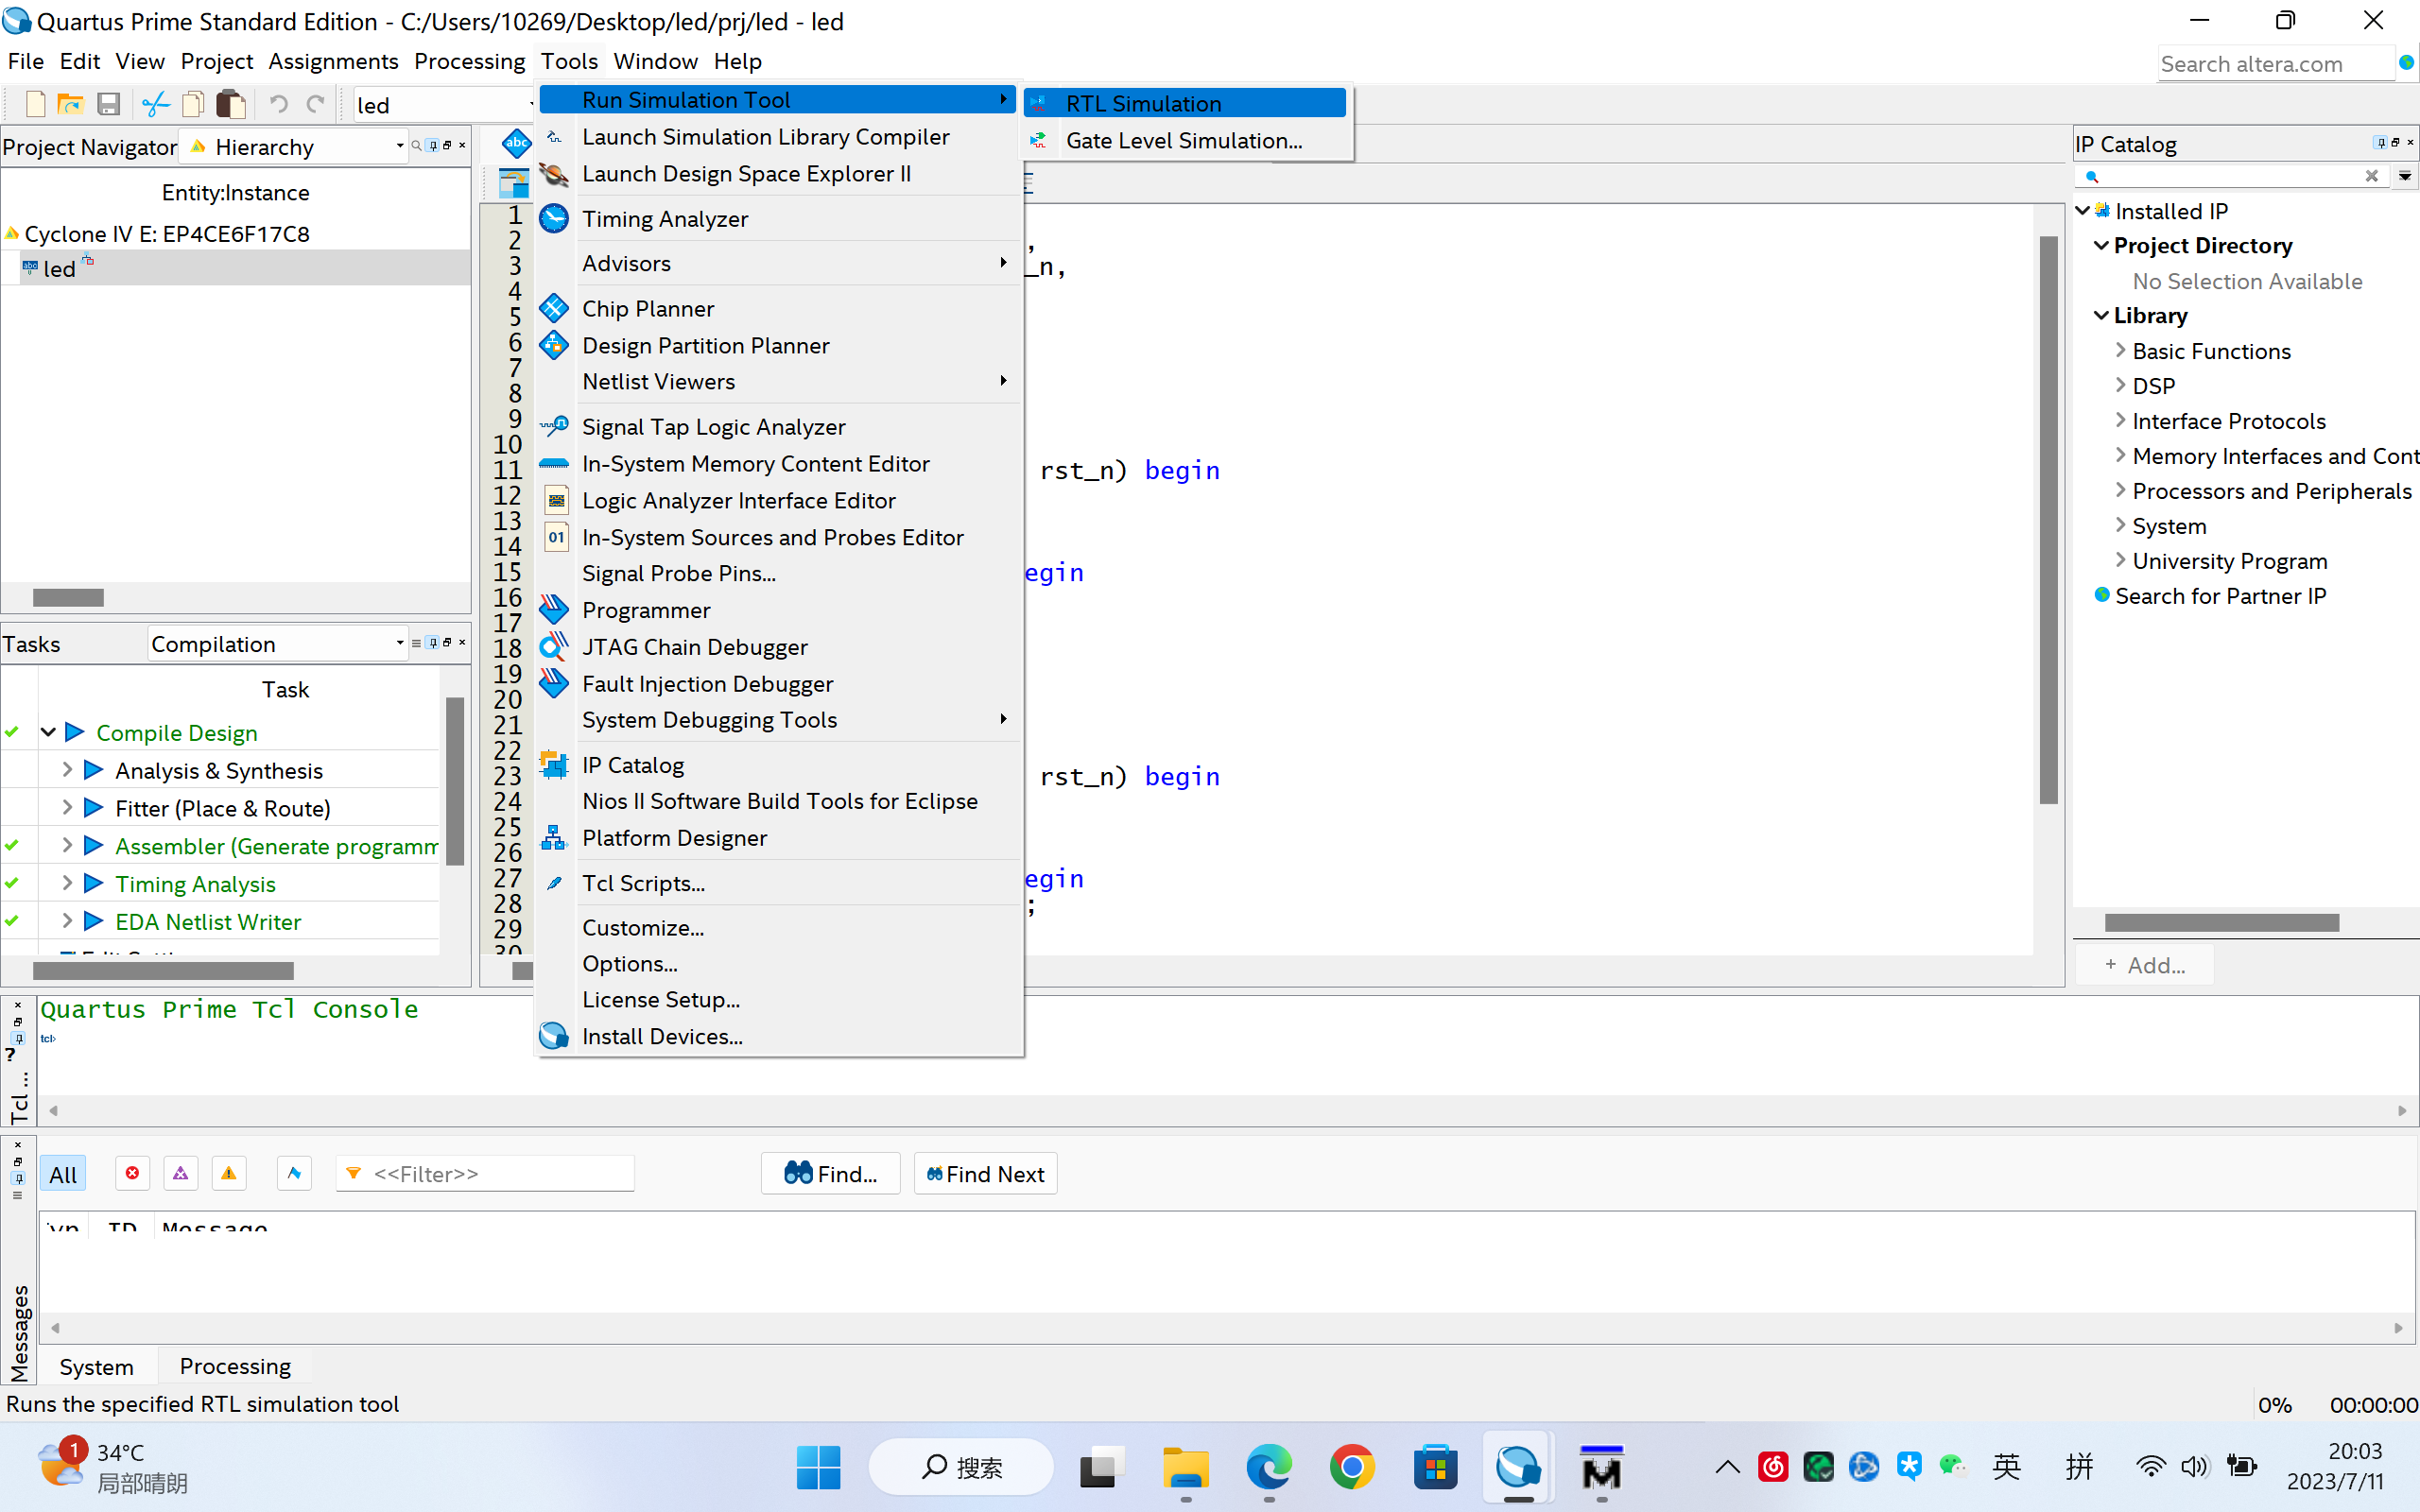Click the Paste toolbar icon
2420x1512 pixels.
[x=231, y=104]
